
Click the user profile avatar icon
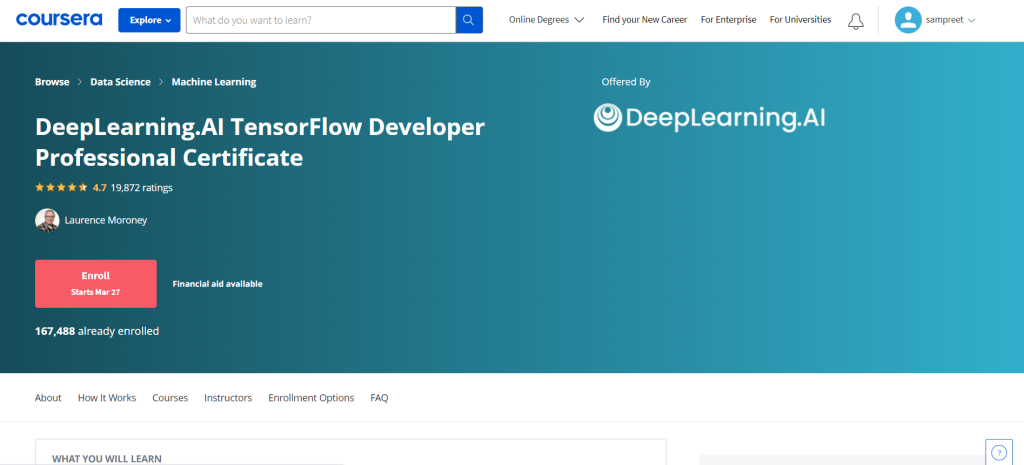click(x=907, y=20)
